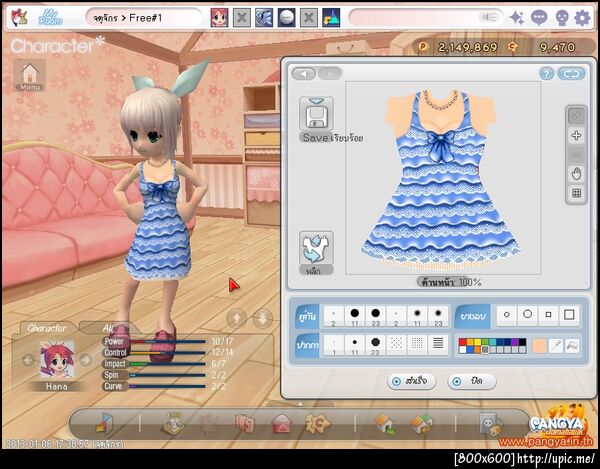Click the Save floppy disk icon

coord(316,114)
